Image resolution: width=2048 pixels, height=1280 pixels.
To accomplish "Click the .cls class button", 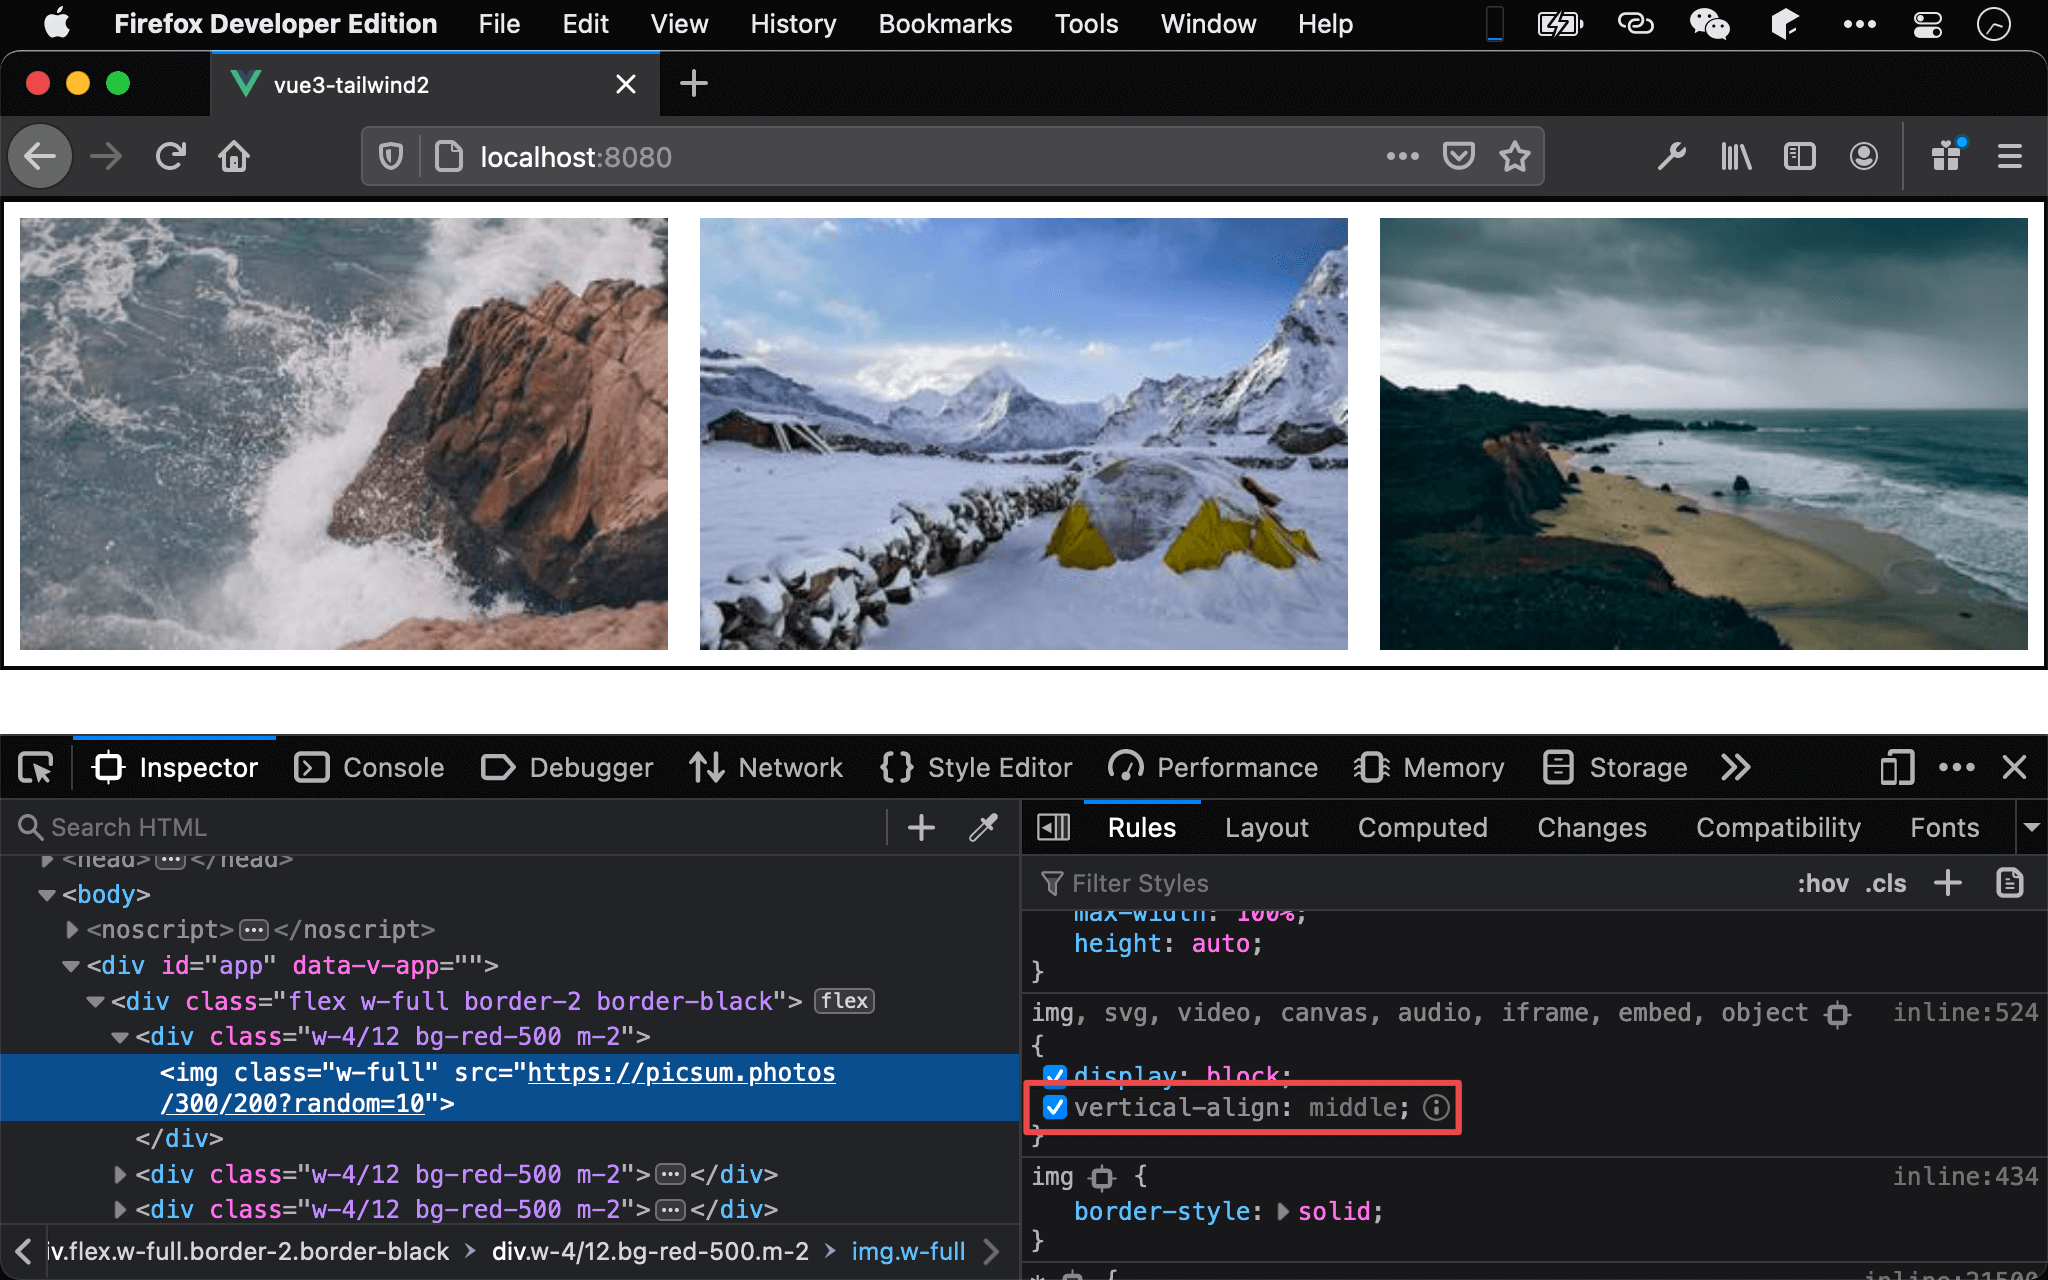I will (1887, 882).
